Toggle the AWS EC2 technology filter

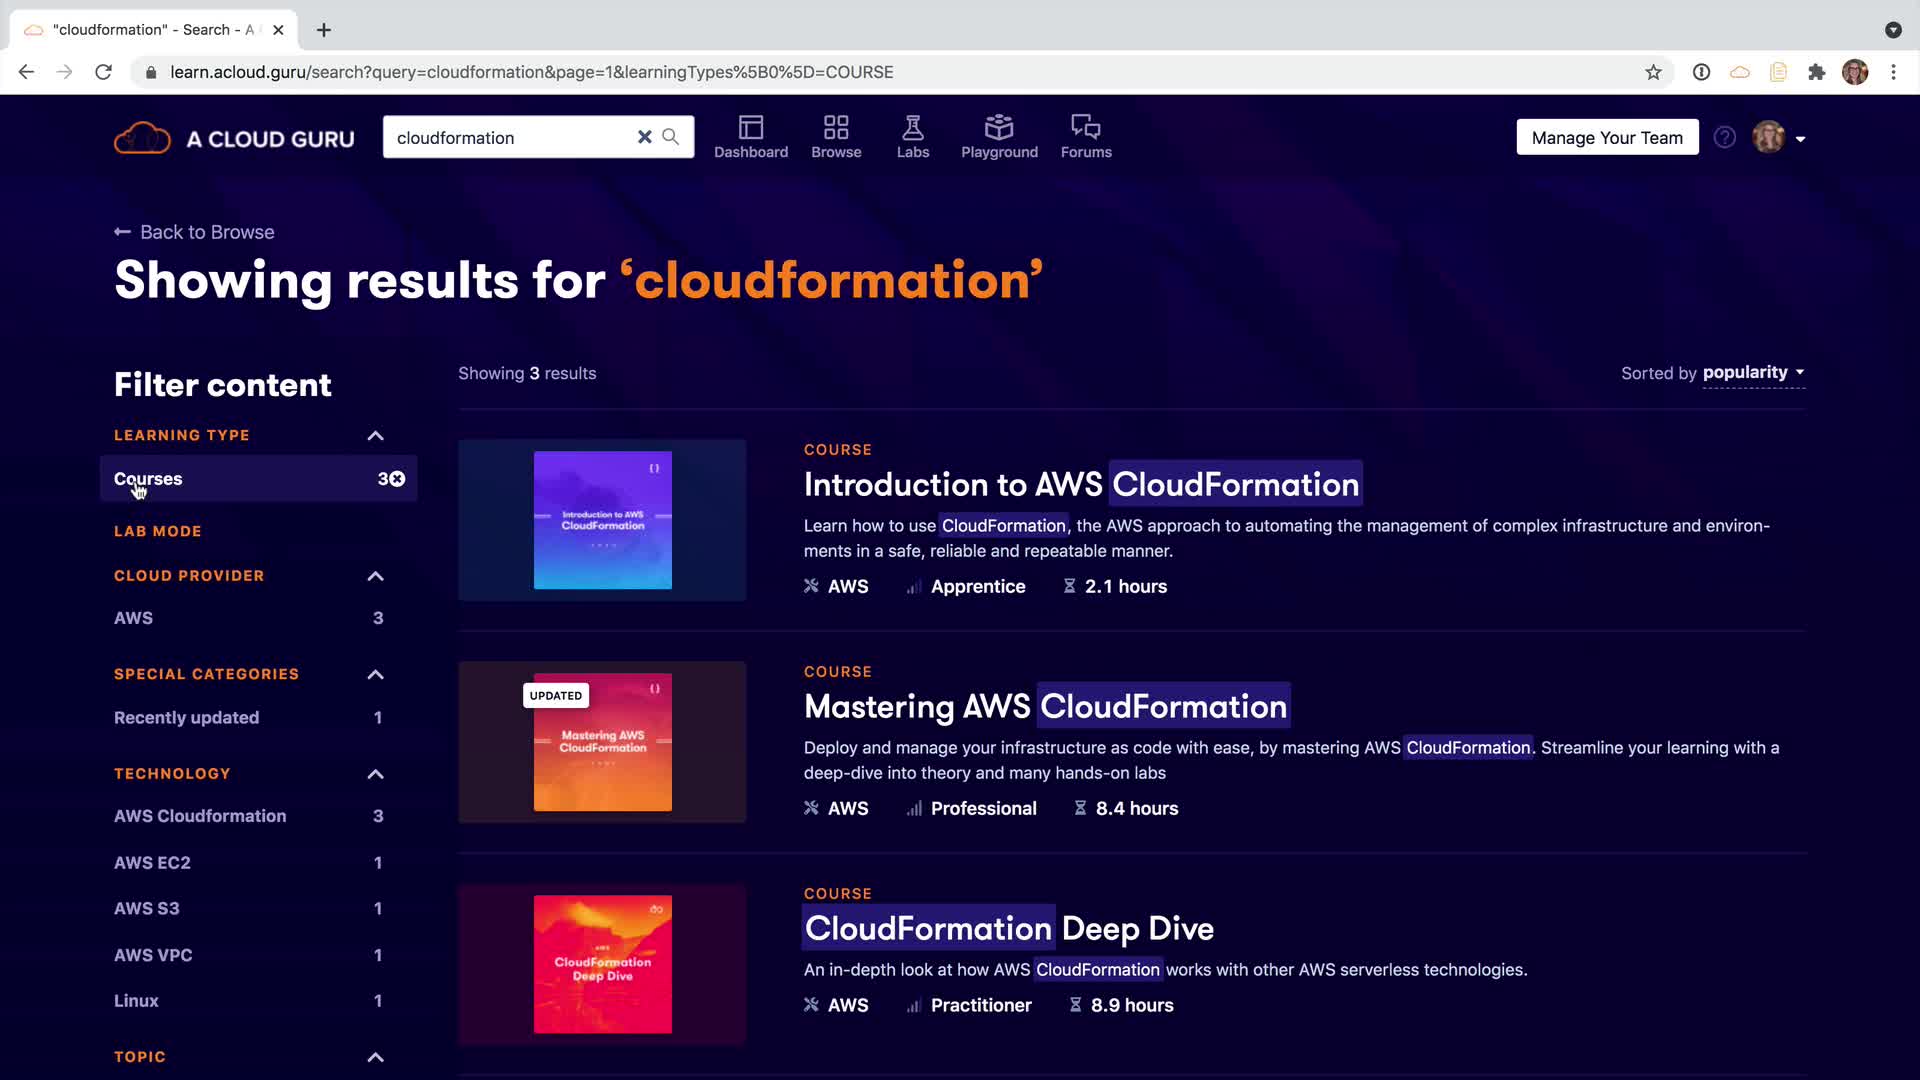[x=152, y=862]
